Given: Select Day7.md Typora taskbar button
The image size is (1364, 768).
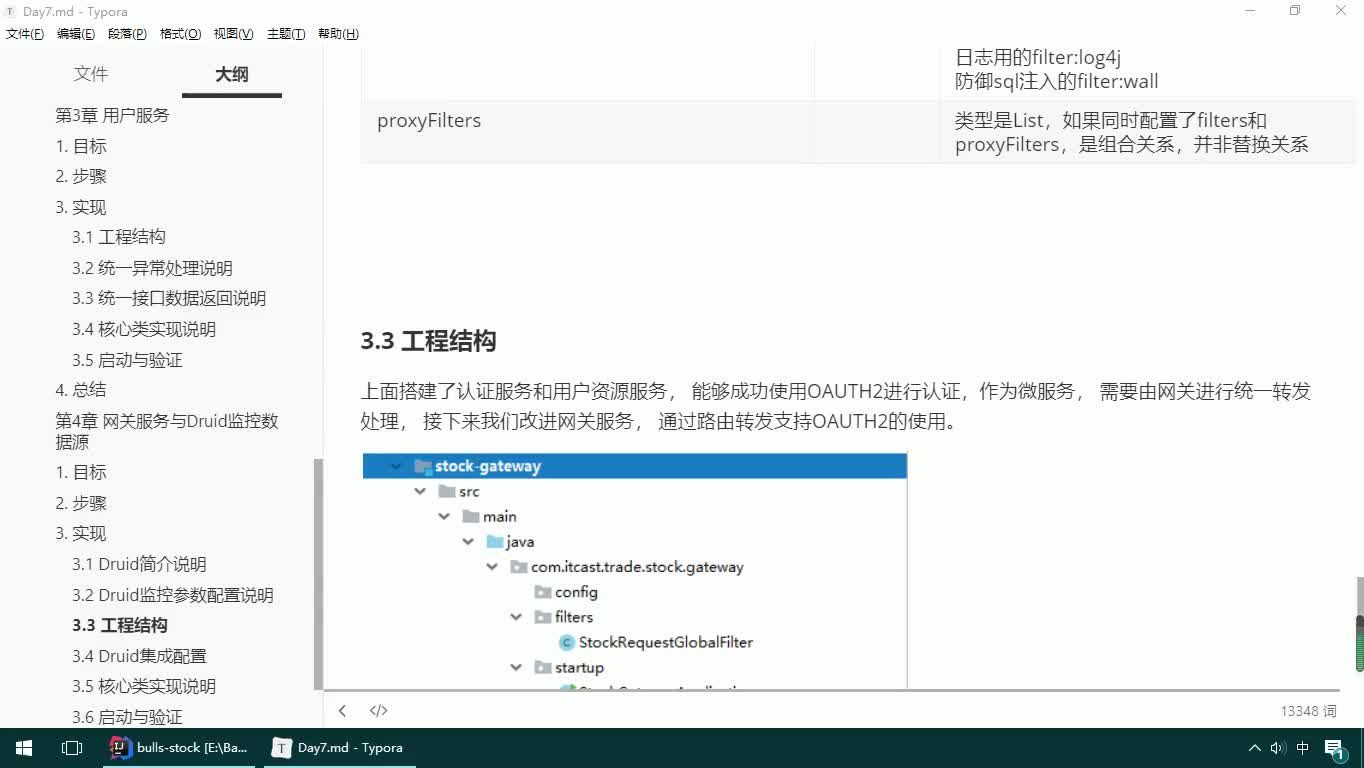Looking at the screenshot, I should [340, 748].
